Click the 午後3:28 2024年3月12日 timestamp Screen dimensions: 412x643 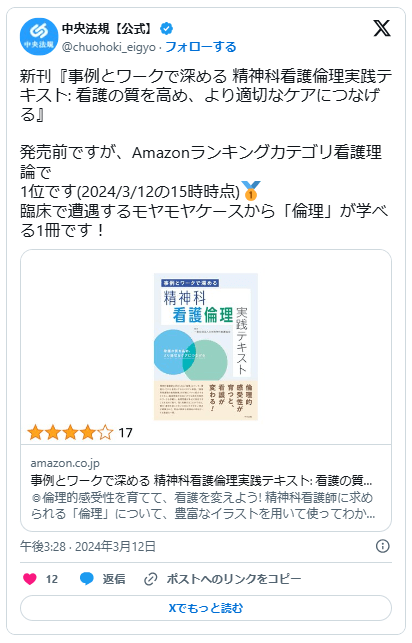tap(88, 546)
